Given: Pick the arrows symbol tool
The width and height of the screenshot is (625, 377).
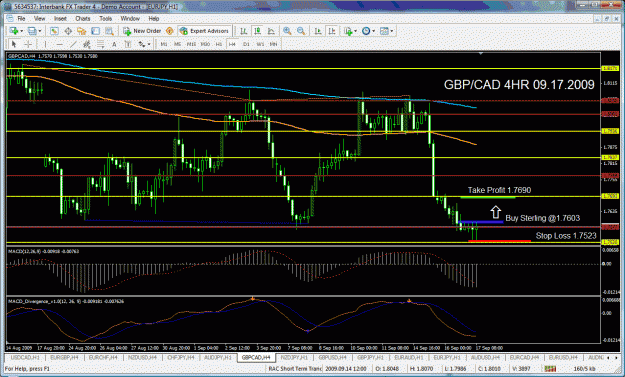Looking at the screenshot, I should [142, 44].
